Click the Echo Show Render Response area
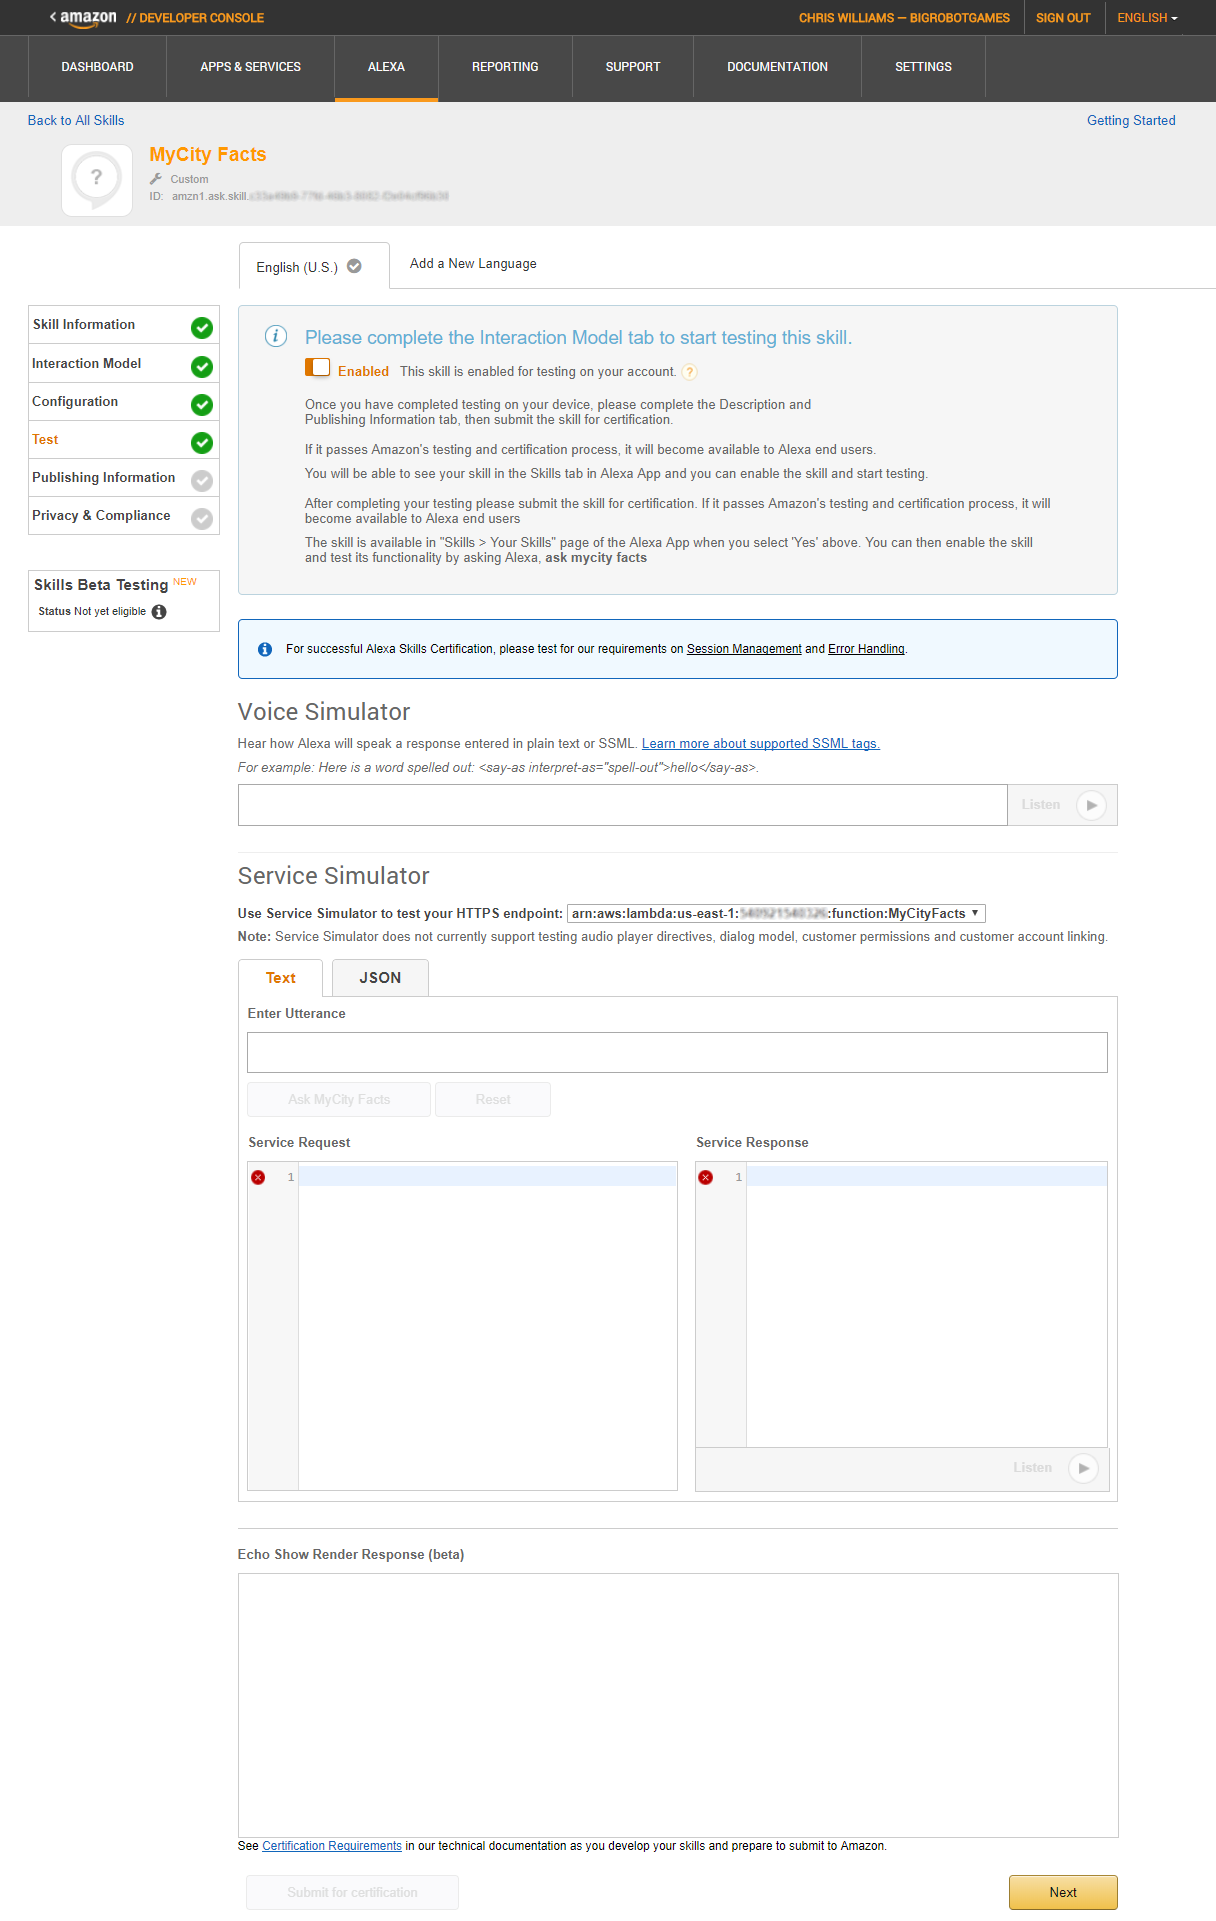 pyautogui.click(x=678, y=1705)
